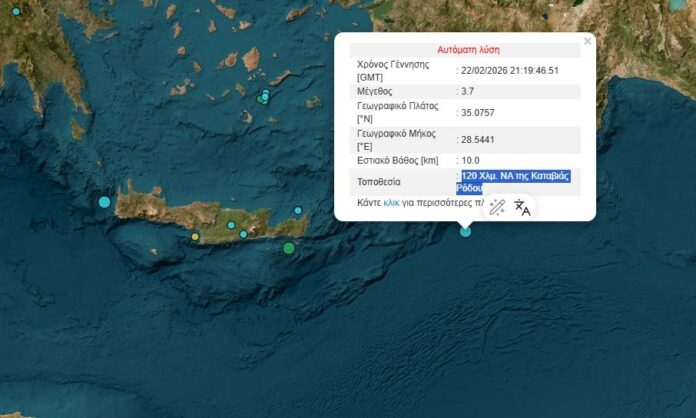Select the green marker southeast of Crete
This screenshot has width=696, height=418.
(289, 248)
